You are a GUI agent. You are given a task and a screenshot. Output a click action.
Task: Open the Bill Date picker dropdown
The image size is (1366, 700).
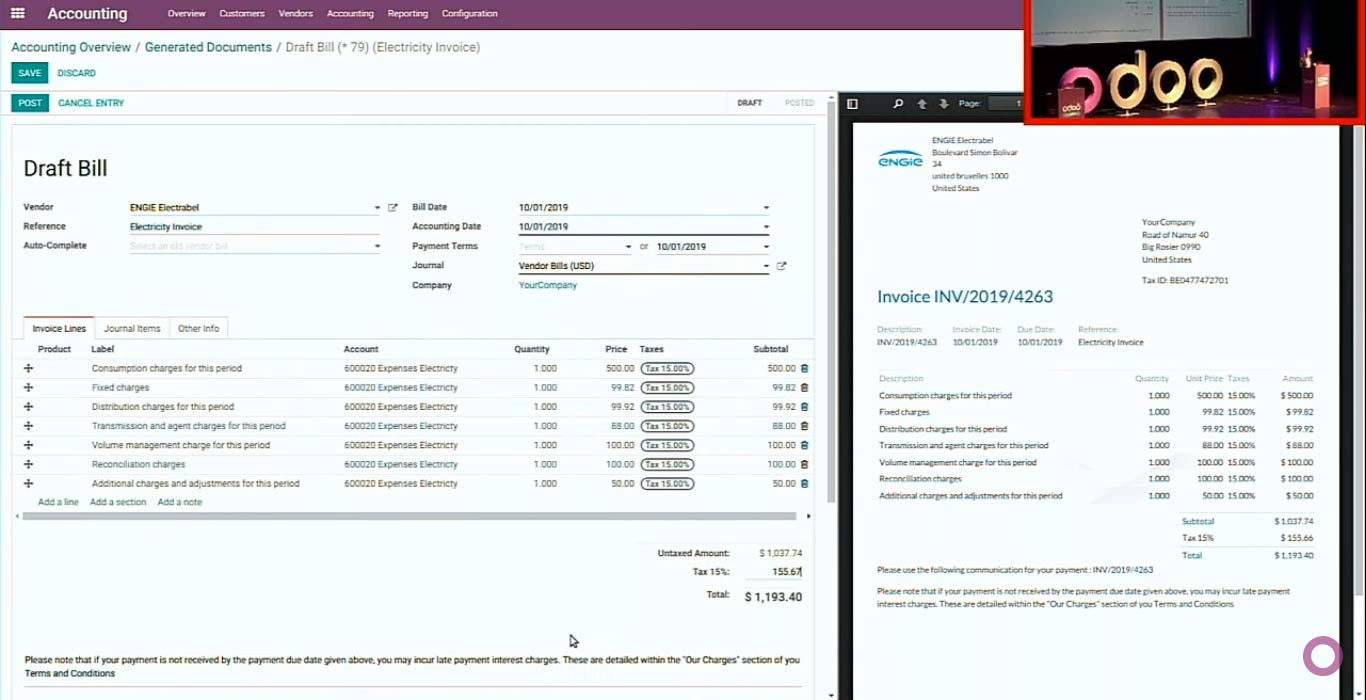coord(766,208)
